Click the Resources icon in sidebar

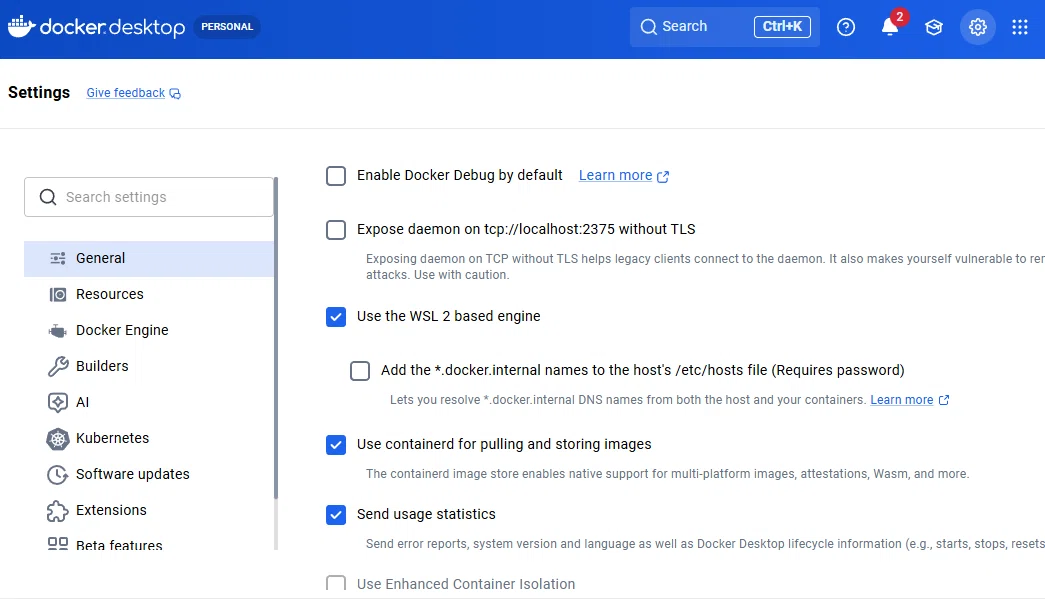(58, 295)
